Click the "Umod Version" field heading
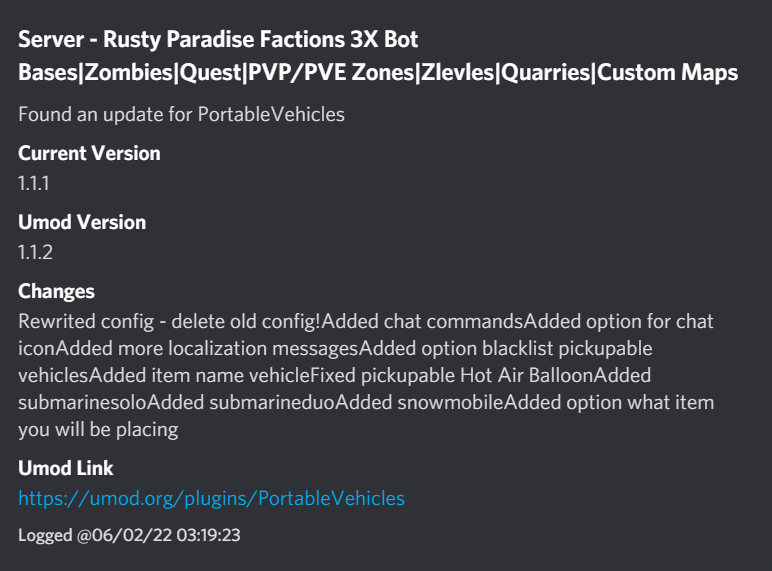This screenshot has height=571, width=772. pos(82,222)
